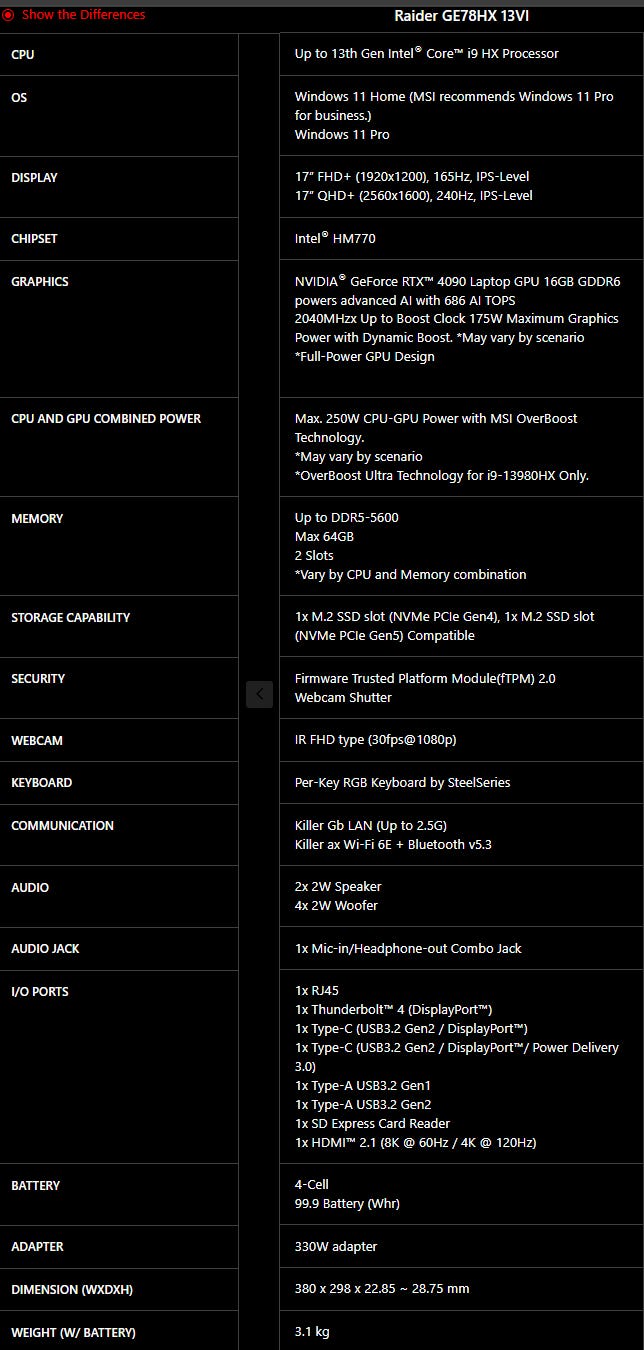Click the I/O PORTS row label
Image resolution: width=644 pixels, height=1350 pixels.
[40, 992]
